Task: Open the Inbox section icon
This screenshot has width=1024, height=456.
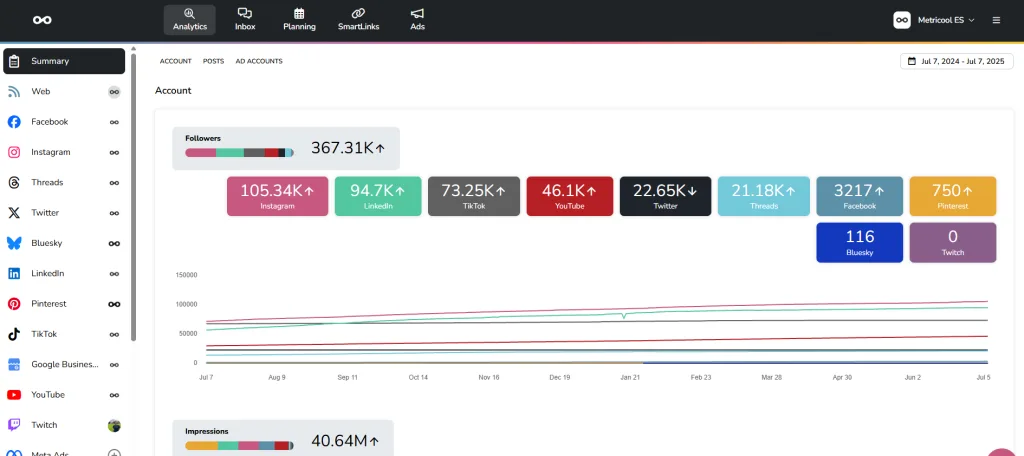Action: pos(245,14)
